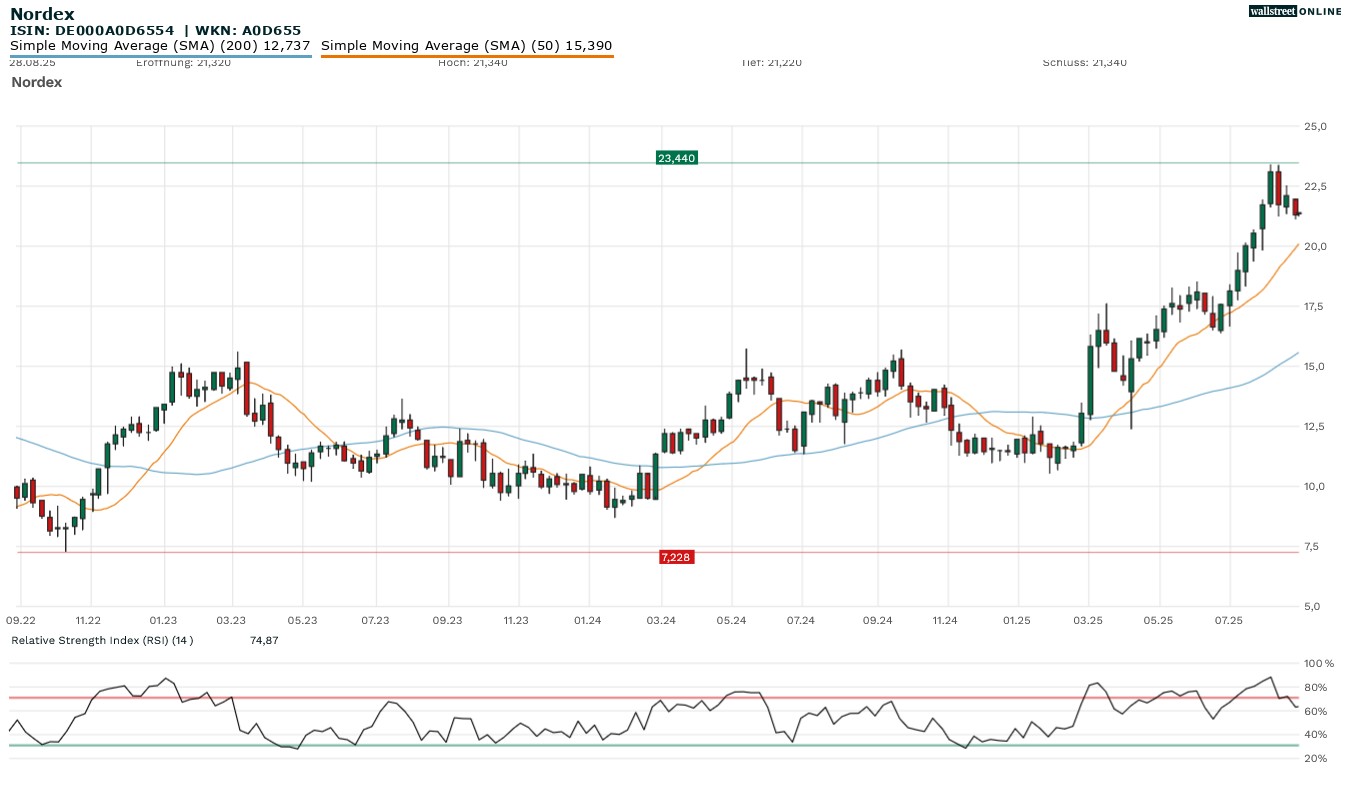Click Relative Strength Index (RSI) (14) label
This screenshot has width=1349, height=786.
tap(102, 640)
